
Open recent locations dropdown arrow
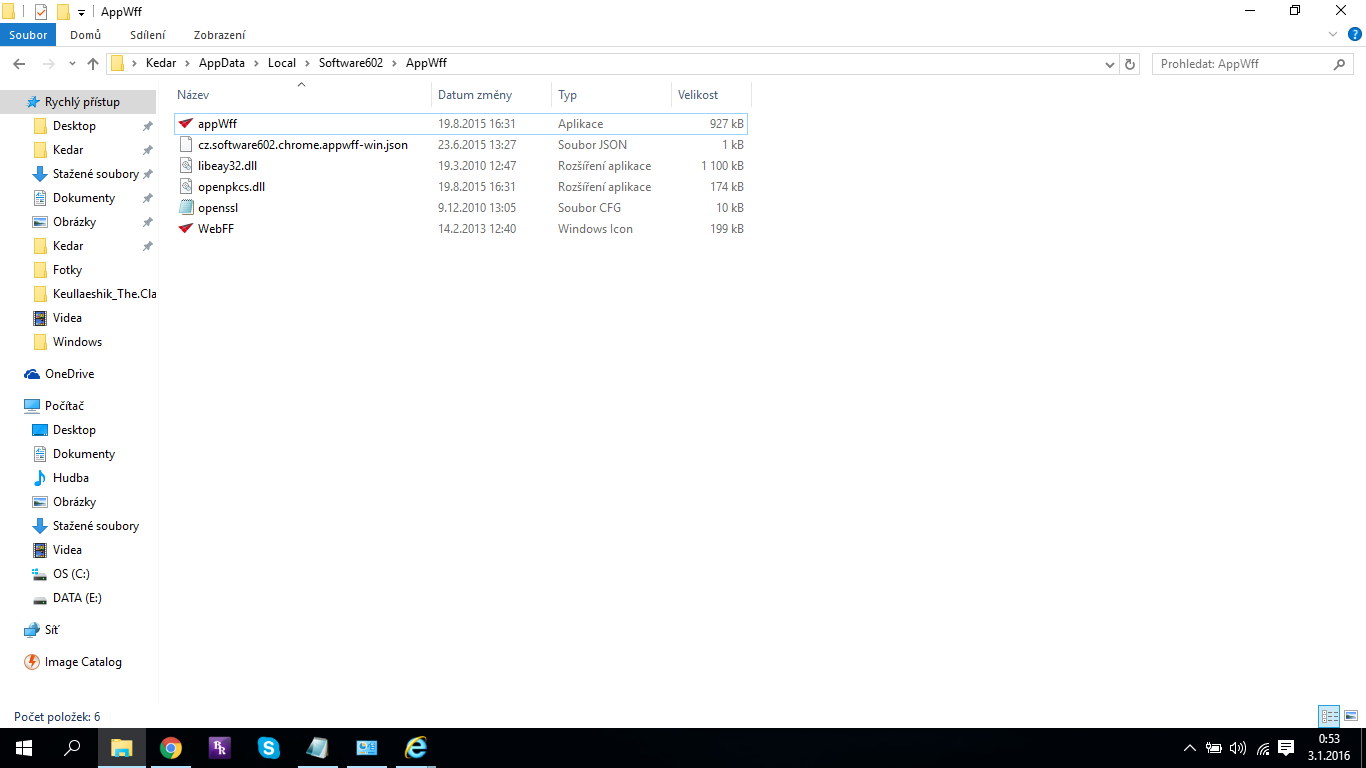click(71, 64)
